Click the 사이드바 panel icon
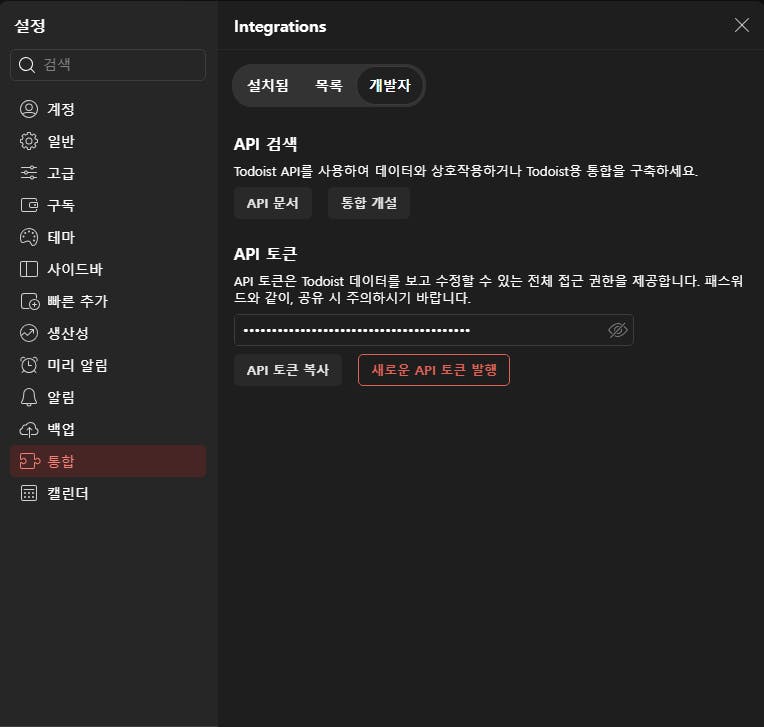Image resolution: width=764 pixels, height=727 pixels. point(29,269)
